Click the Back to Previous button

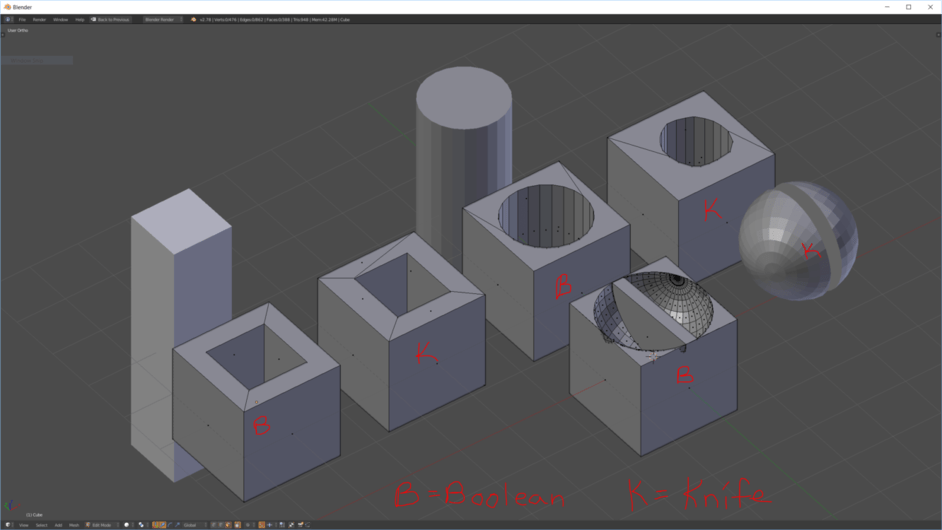(x=110, y=19)
